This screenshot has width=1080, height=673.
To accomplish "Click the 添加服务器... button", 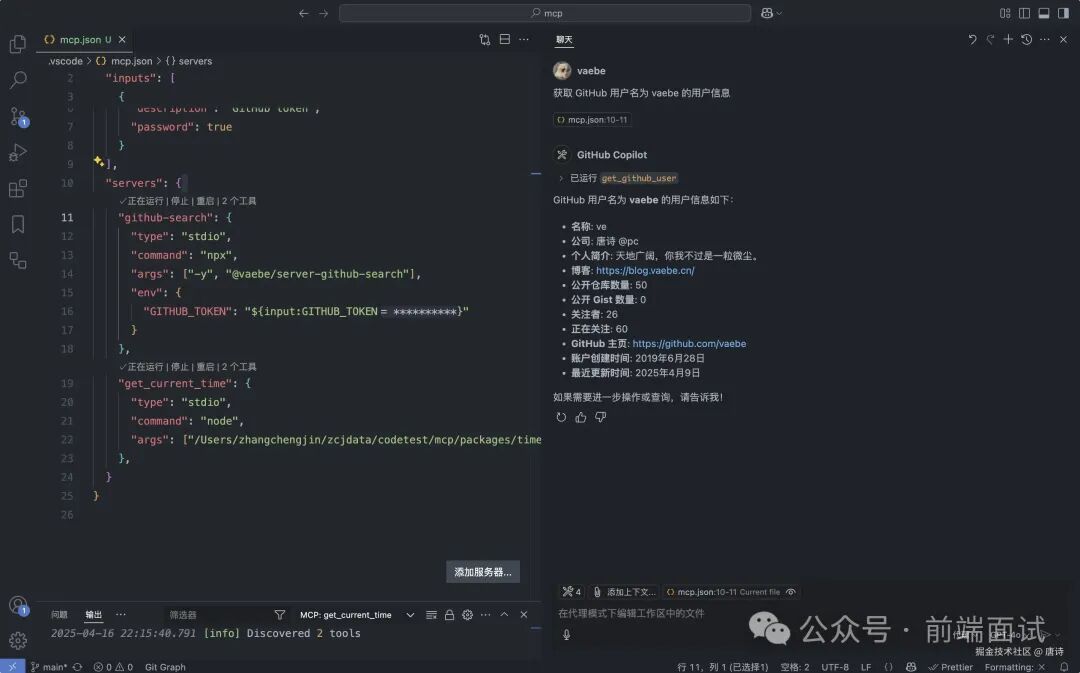I will tap(483, 572).
